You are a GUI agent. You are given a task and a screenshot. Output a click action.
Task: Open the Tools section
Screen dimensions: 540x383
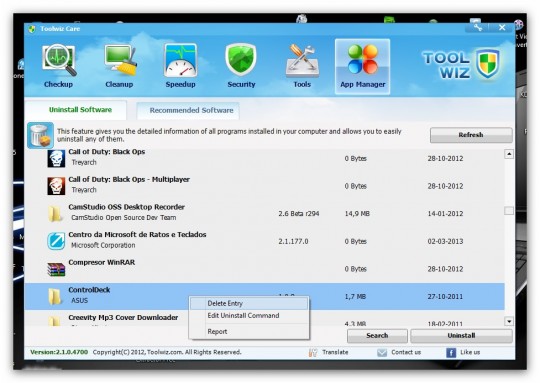click(x=302, y=66)
